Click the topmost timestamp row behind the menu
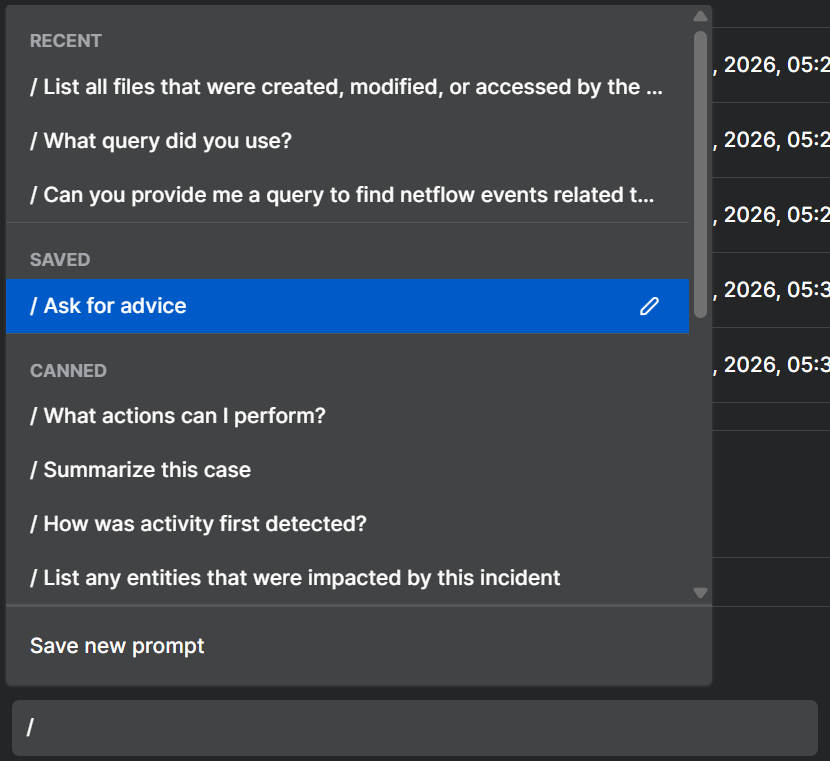Viewport: 830px width, 761px height. tap(770, 65)
